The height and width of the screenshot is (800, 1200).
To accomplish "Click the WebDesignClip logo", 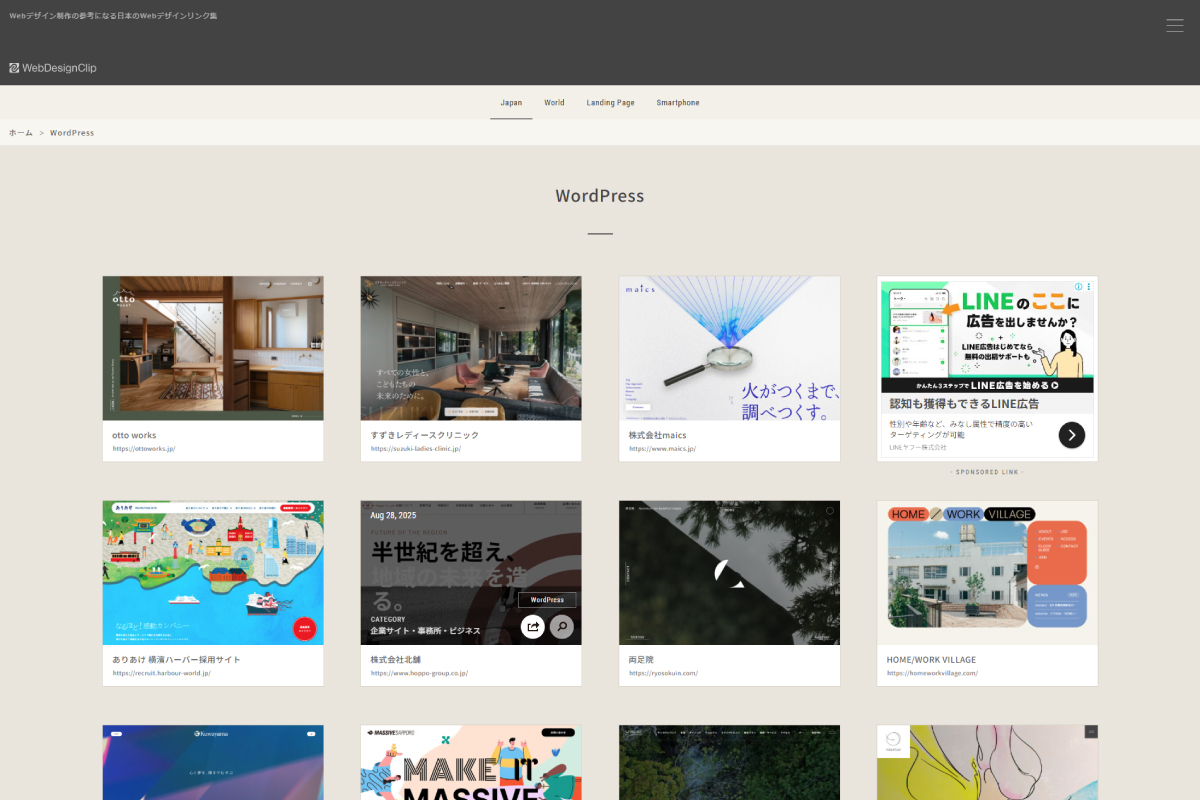I will [x=53, y=68].
